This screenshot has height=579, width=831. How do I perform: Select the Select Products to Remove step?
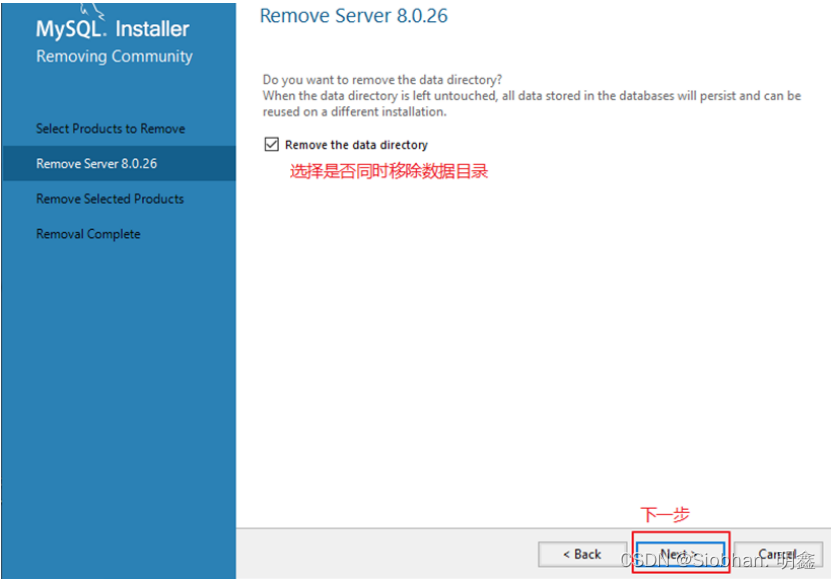[x=110, y=129]
